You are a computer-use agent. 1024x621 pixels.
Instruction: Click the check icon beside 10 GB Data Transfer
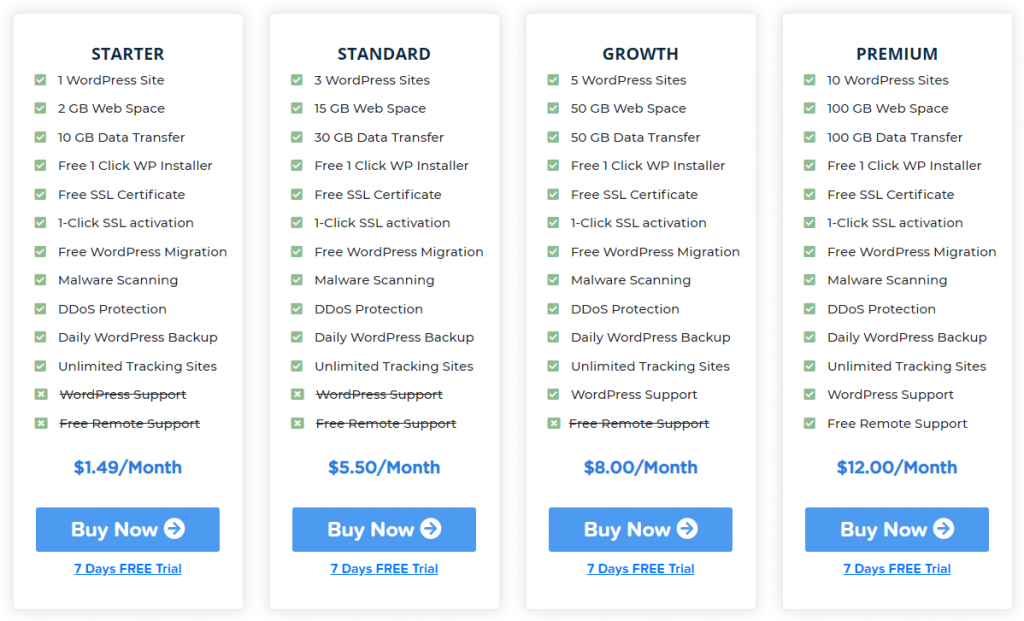[40, 137]
